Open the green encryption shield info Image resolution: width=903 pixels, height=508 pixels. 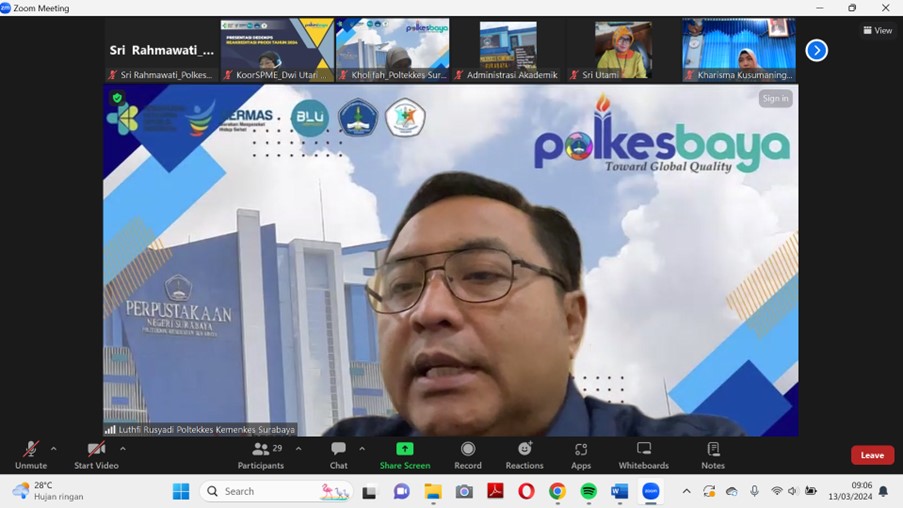pos(117,98)
